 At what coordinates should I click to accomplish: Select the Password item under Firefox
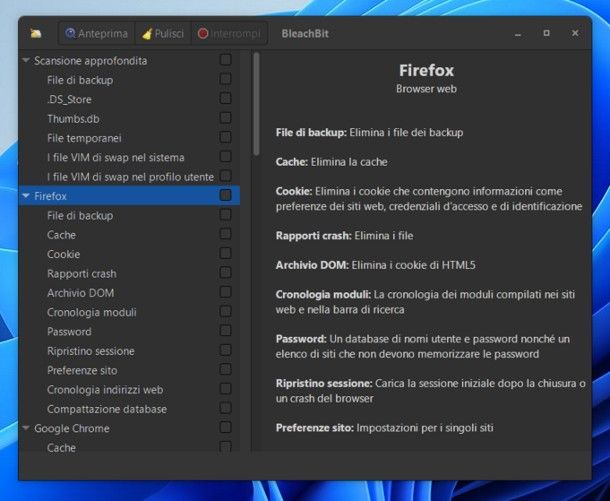coord(69,332)
